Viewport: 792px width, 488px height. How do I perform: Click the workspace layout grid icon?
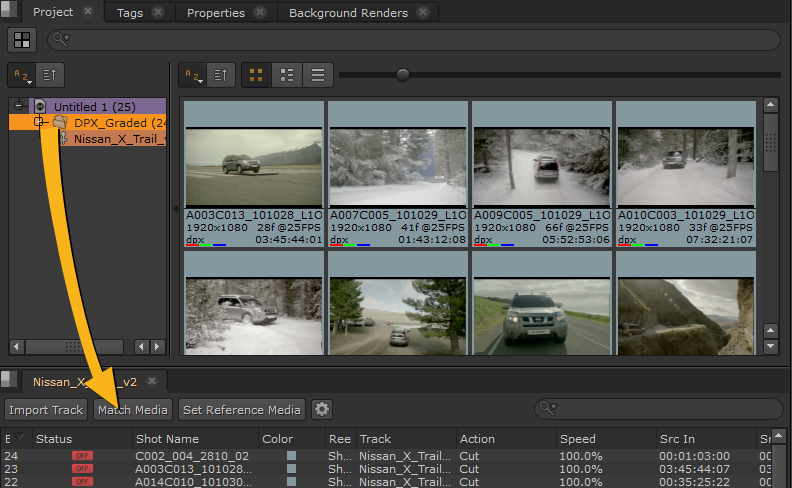point(22,40)
